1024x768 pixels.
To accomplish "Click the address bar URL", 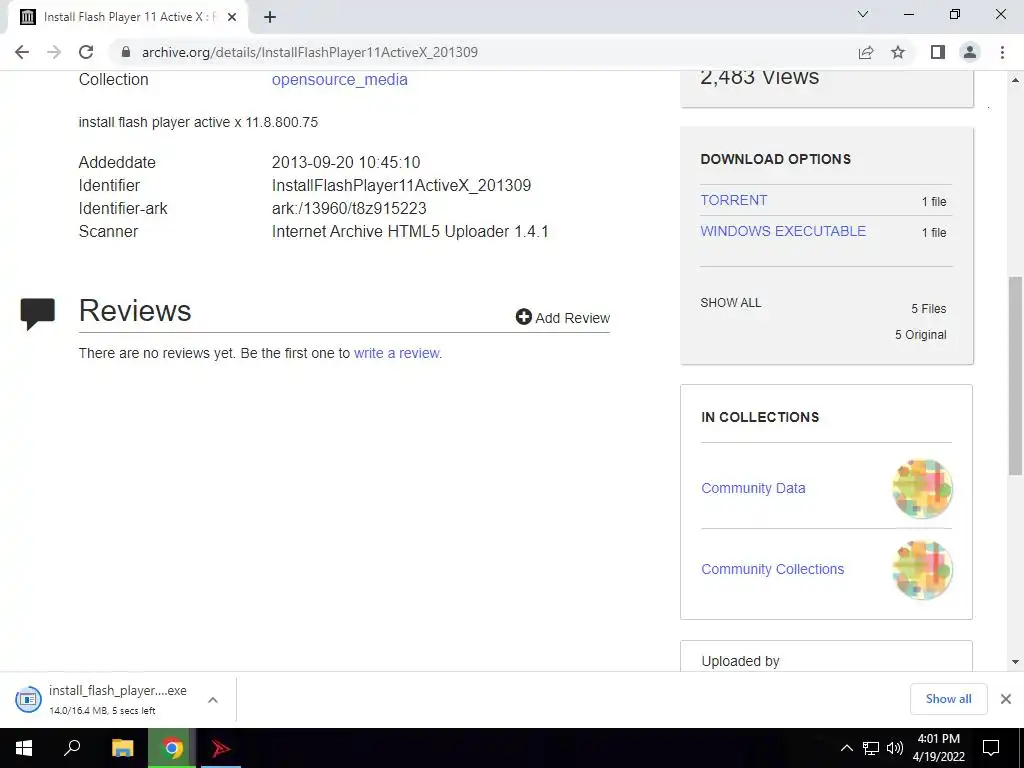I will tap(310, 52).
